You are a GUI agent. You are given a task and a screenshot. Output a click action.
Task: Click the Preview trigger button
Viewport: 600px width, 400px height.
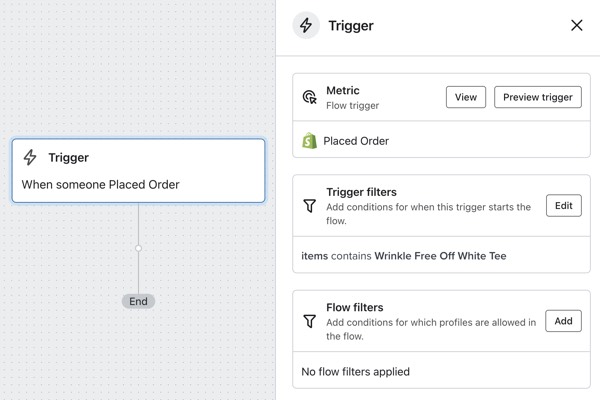537,97
